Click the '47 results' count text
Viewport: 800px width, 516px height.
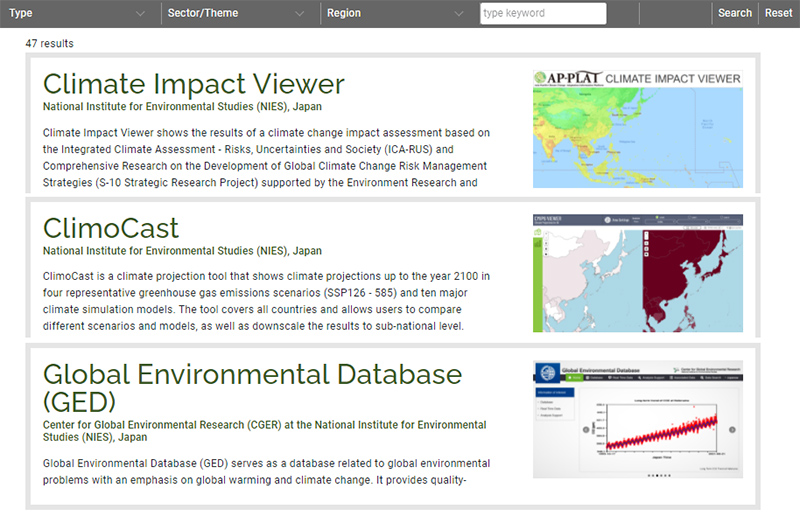49,44
